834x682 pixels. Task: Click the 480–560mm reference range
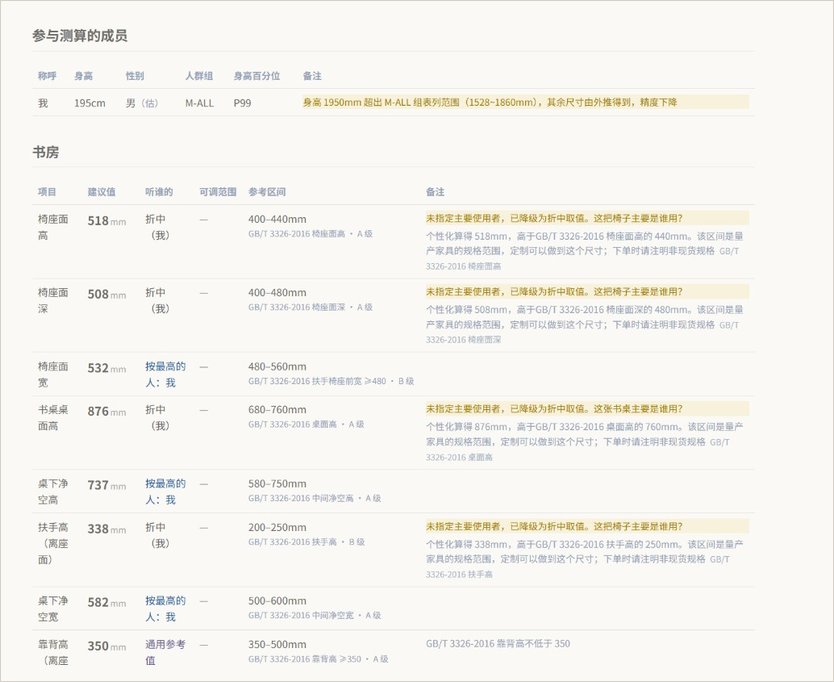277,367
